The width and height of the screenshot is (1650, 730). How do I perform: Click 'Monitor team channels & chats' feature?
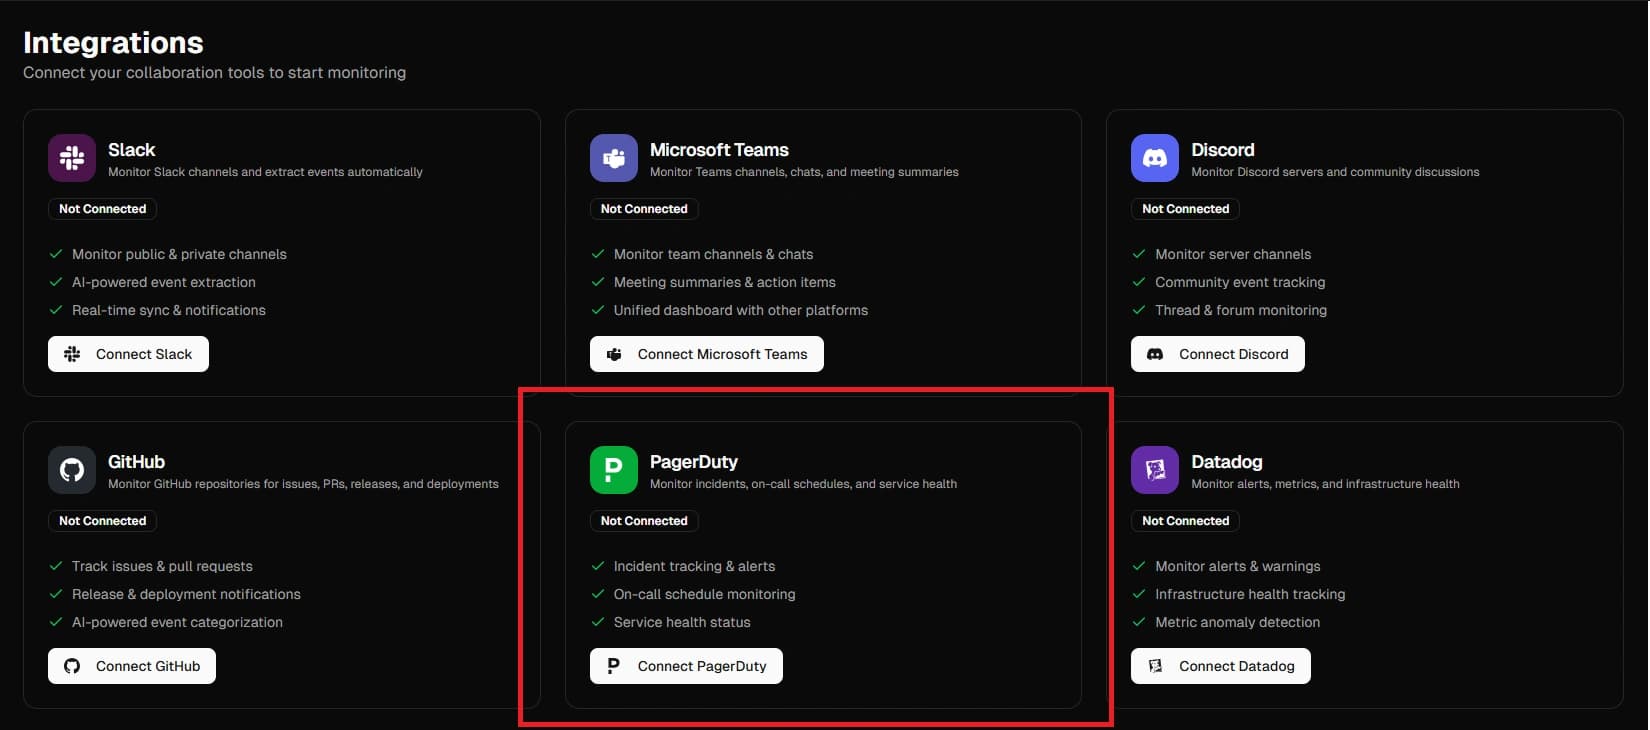pyautogui.click(x=714, y=254)
